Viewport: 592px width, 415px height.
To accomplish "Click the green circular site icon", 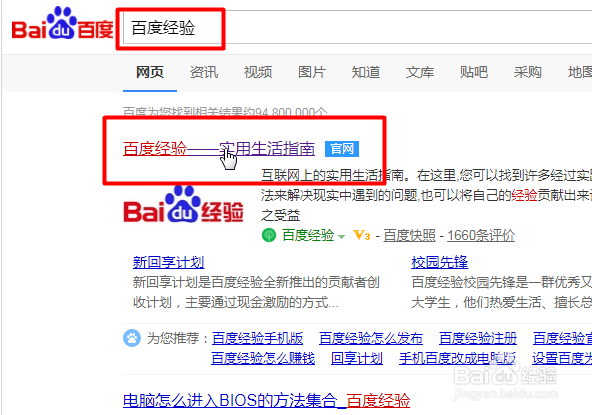I will pos(269,236).
